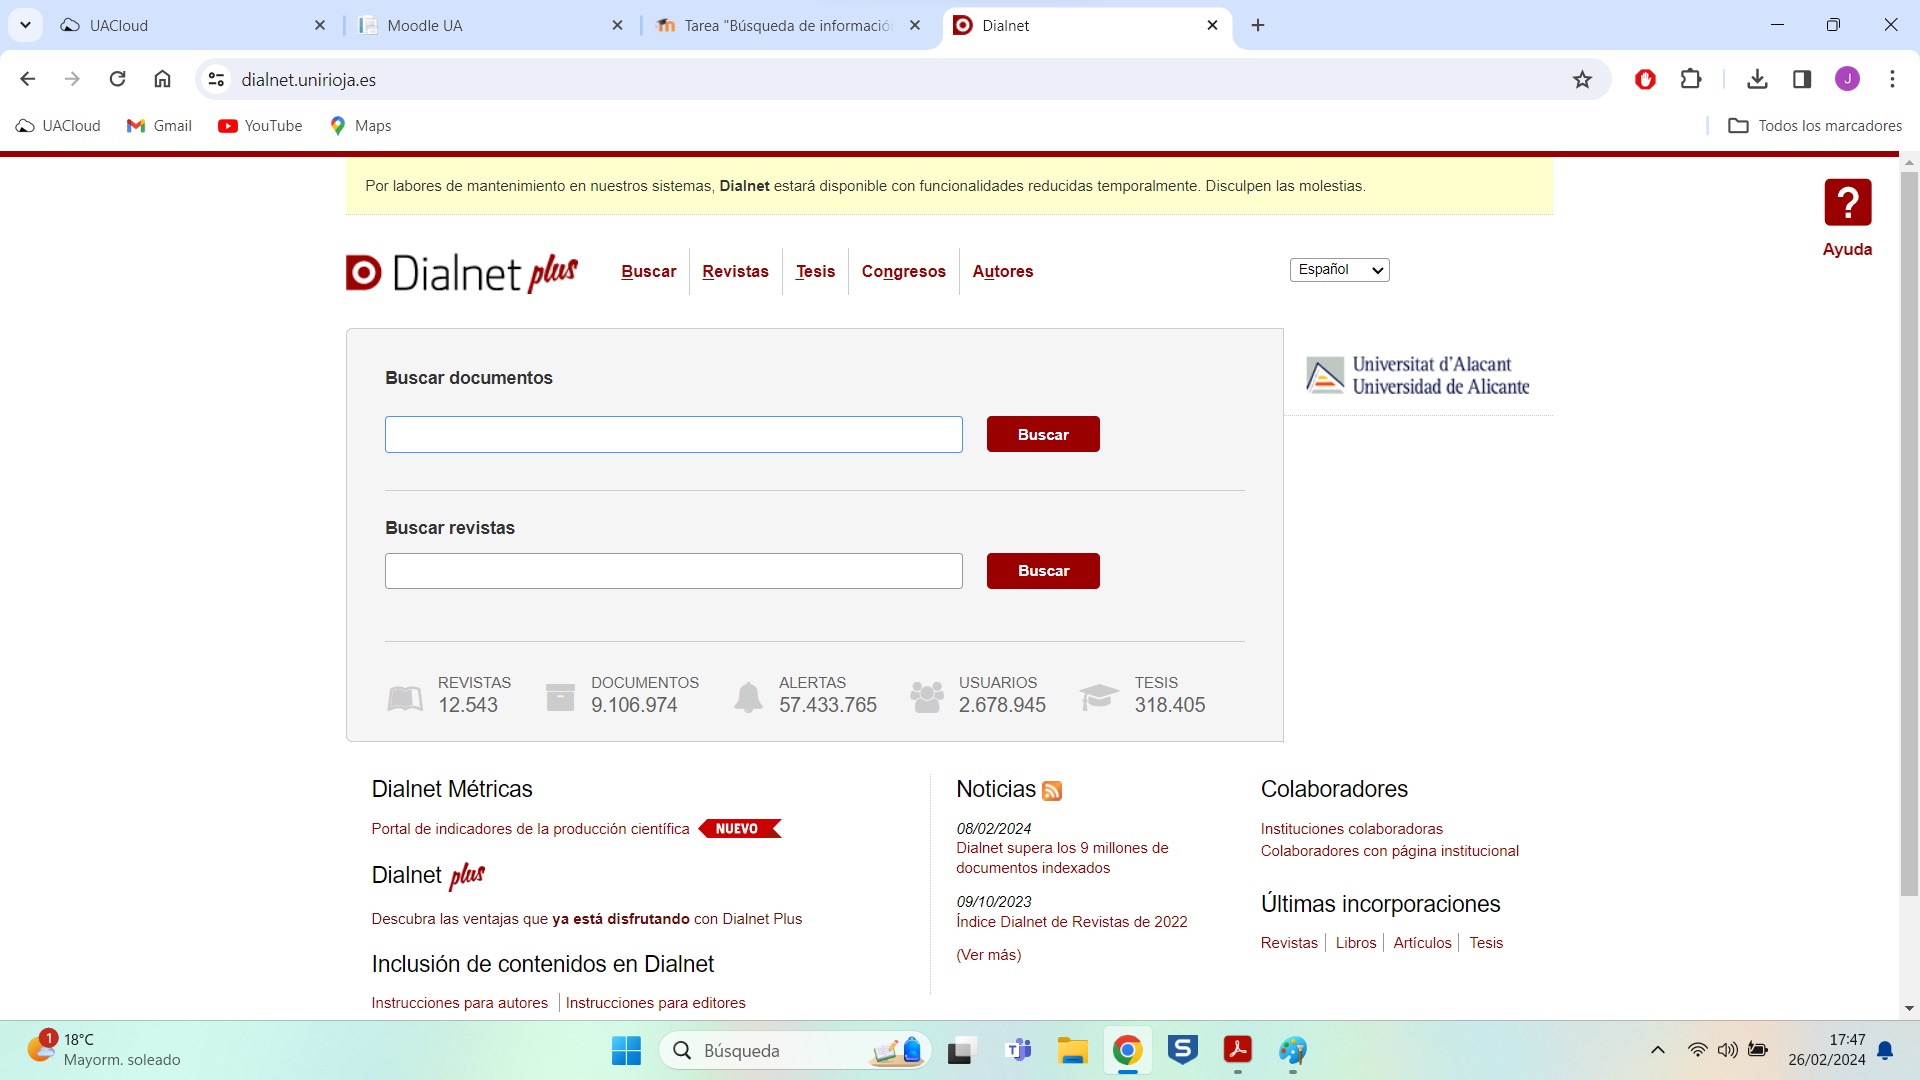The image size is (1920, 1080).
Task: Open the Revistas menu item
Action: 735,272
